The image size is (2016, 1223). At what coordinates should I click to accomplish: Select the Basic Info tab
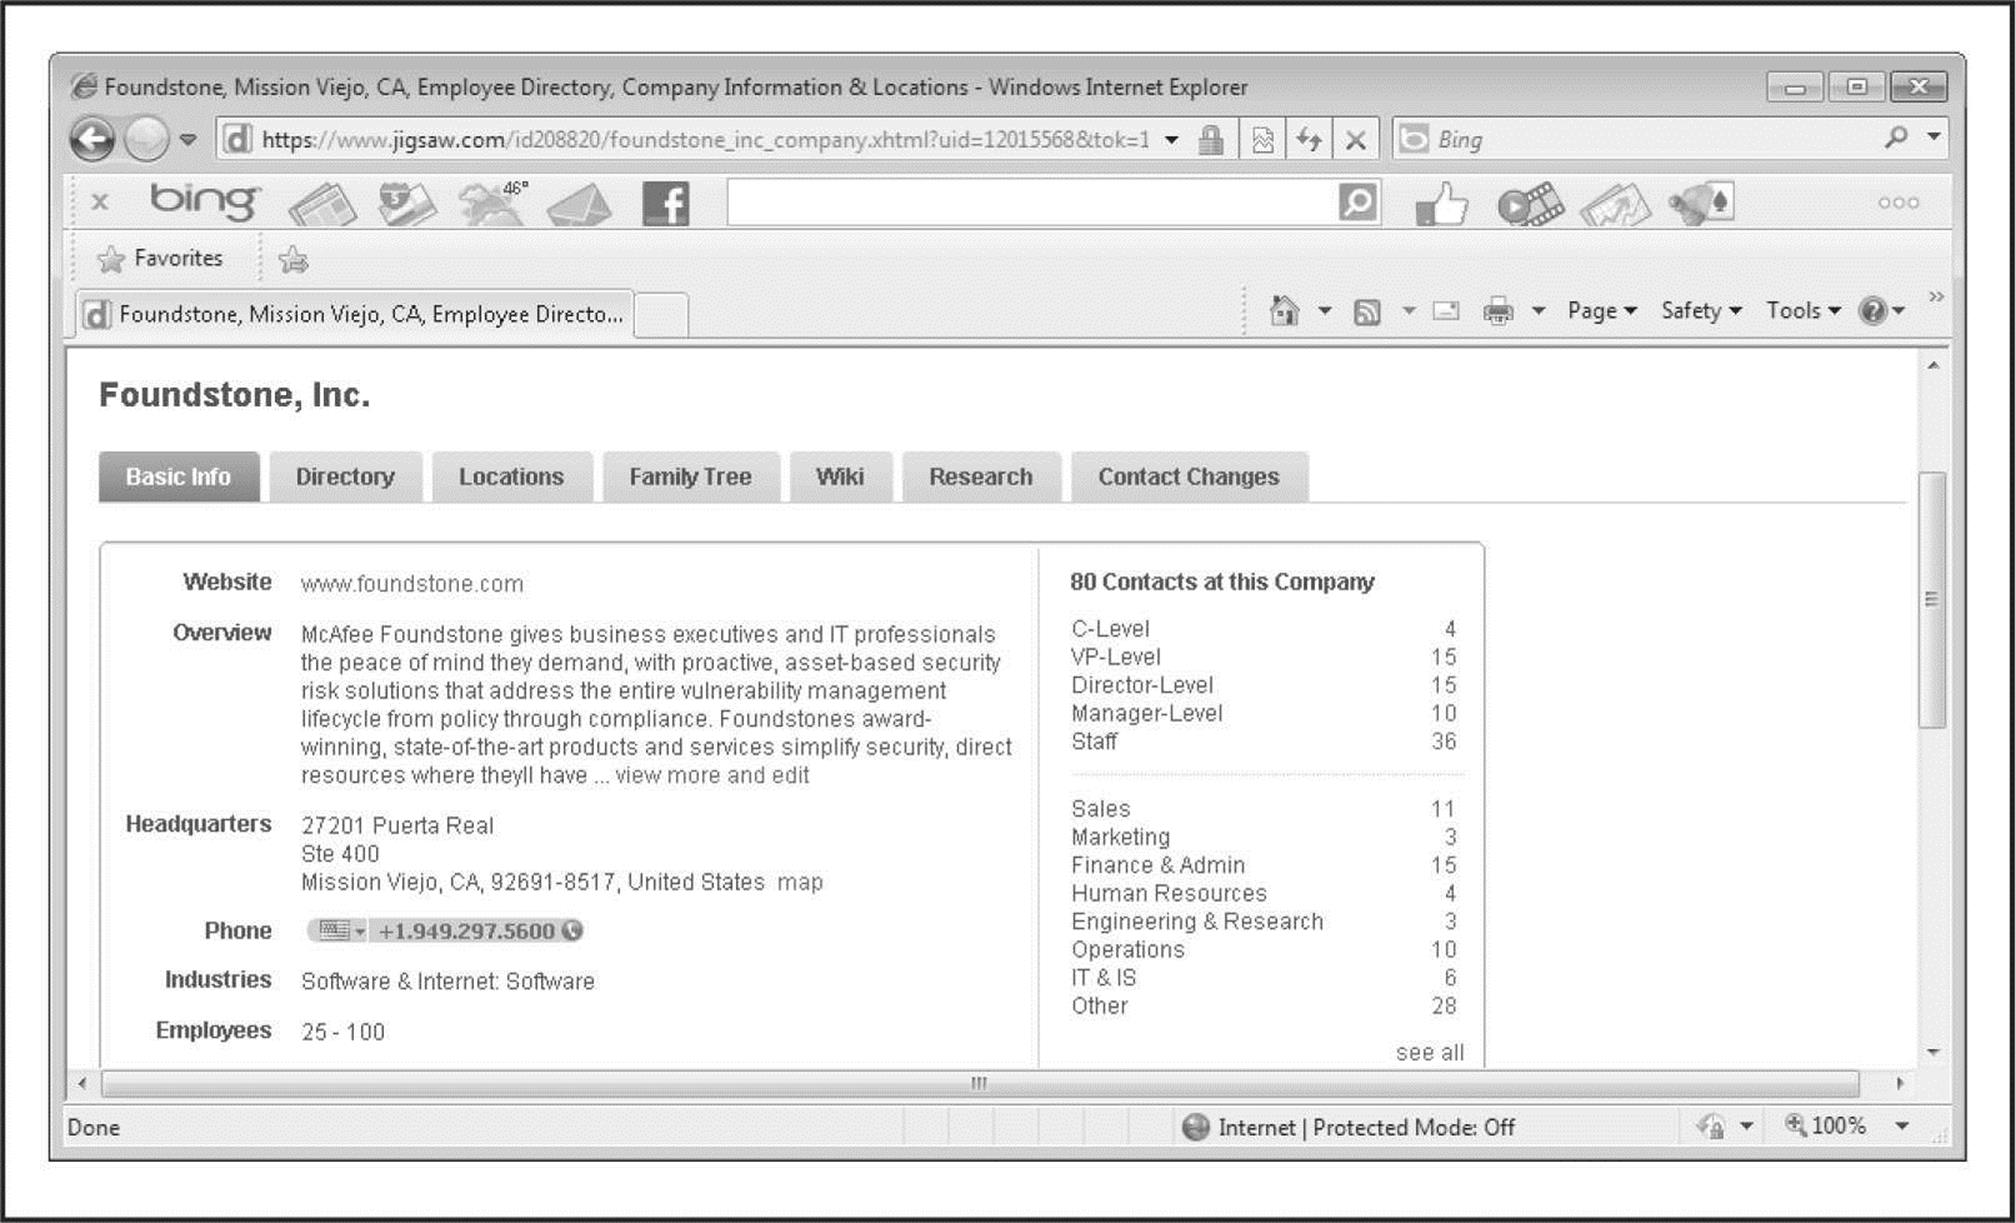179,477
